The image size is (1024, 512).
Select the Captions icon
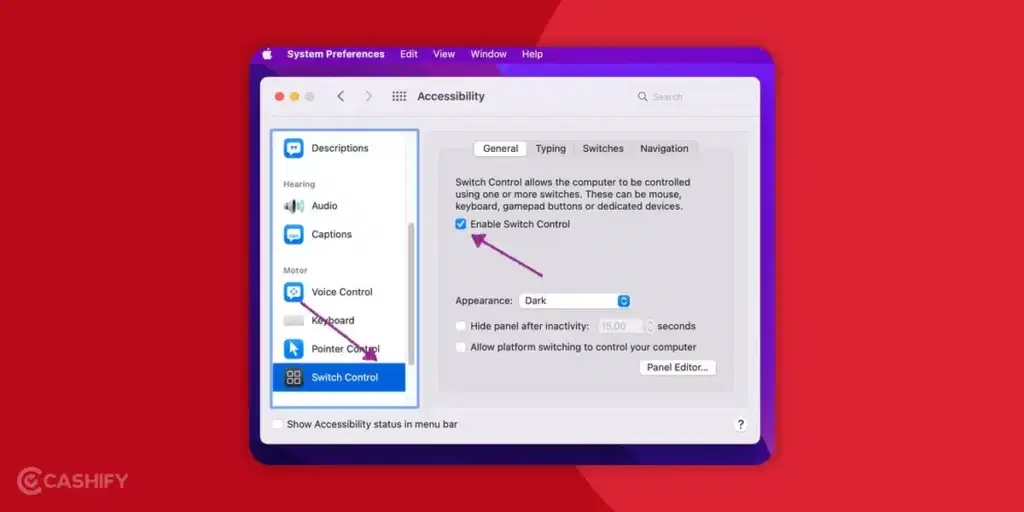293,234
